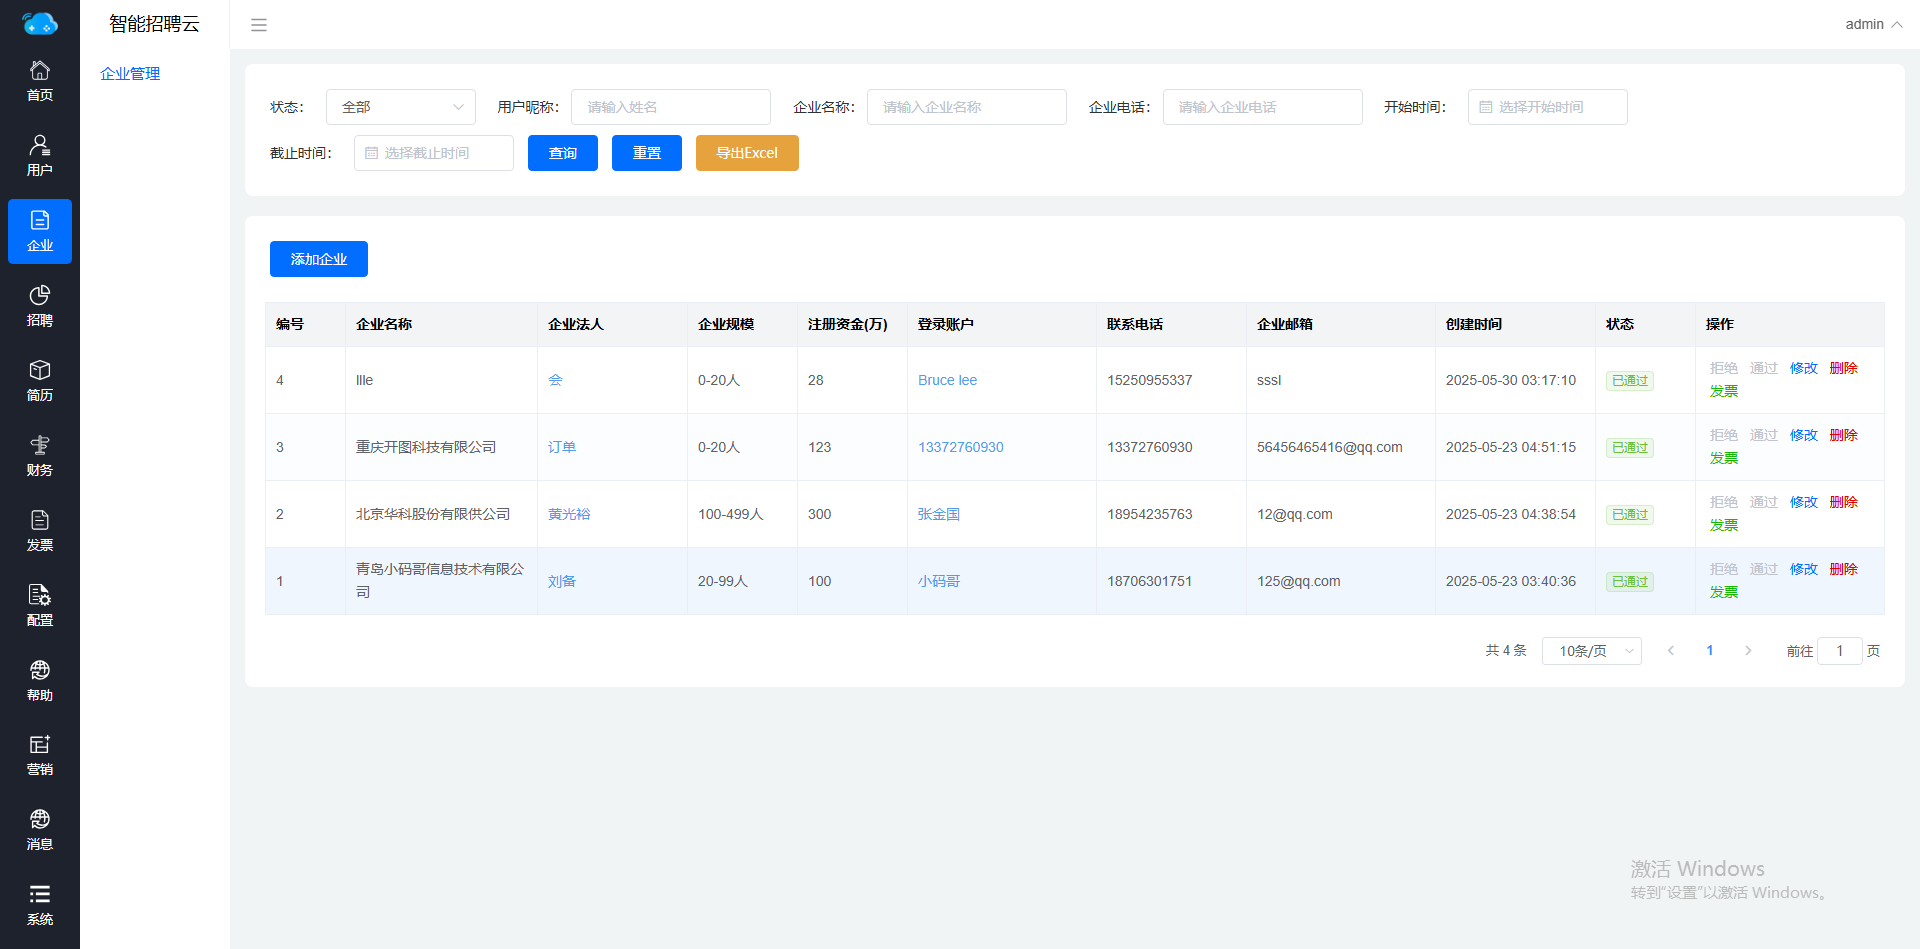
Task: Open the 截止时间 end date picker
Action: (434, 153)
